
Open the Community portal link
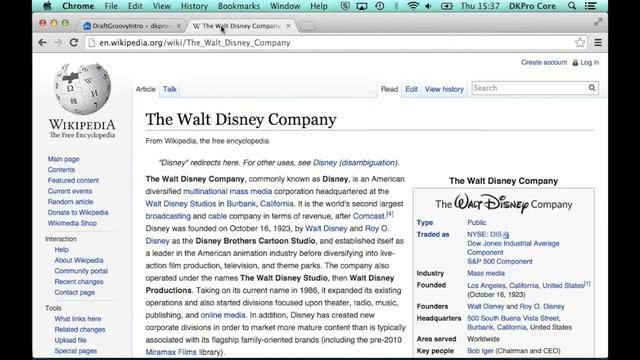tap(81, 271)
